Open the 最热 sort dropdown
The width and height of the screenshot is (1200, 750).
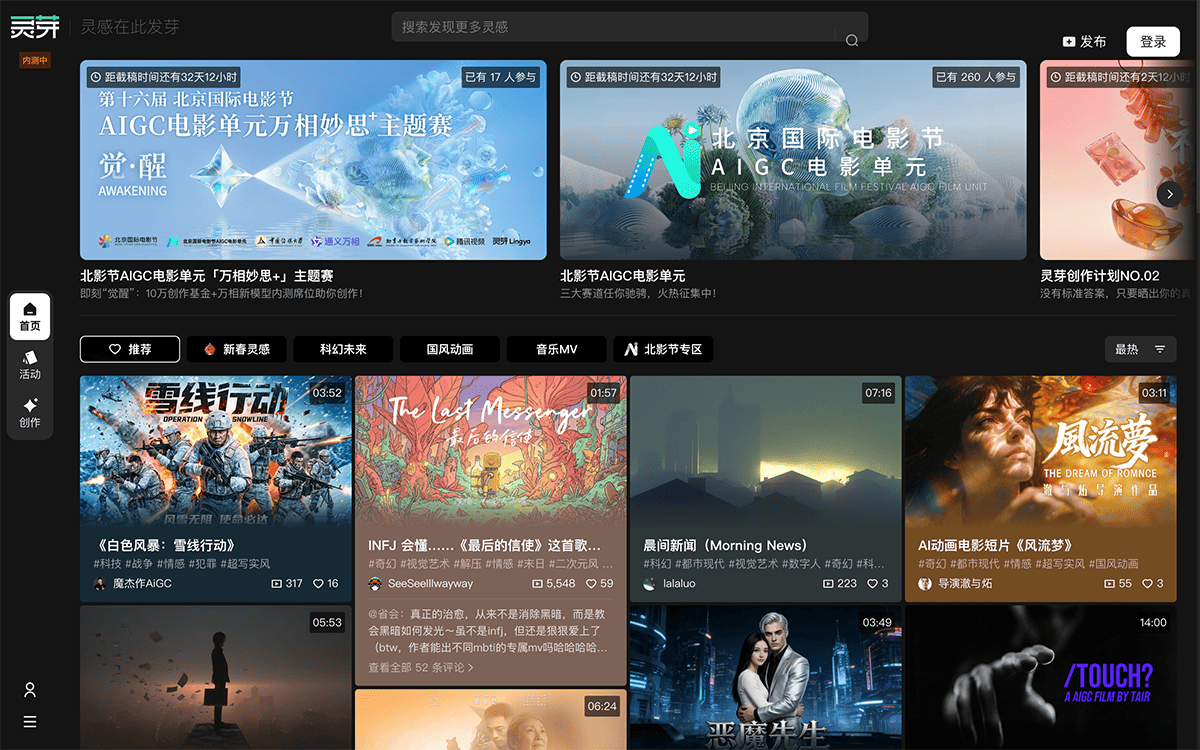[x=1140, y=349]
